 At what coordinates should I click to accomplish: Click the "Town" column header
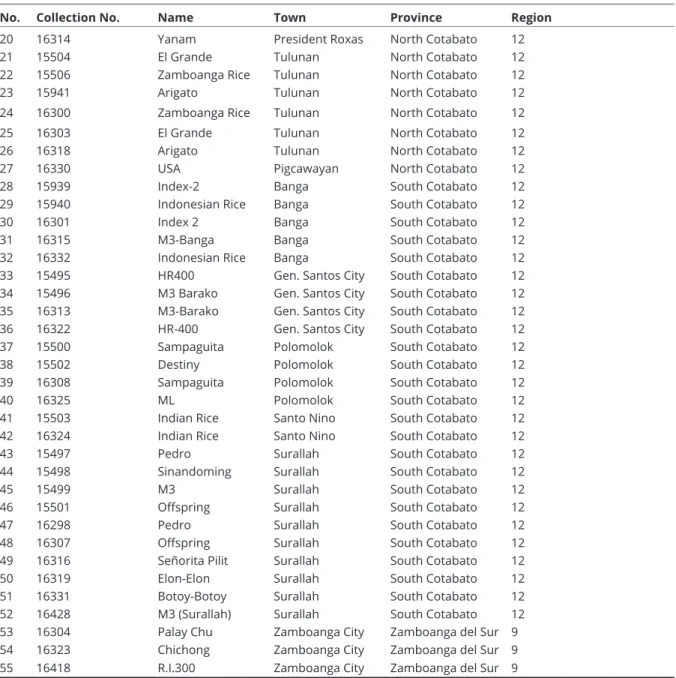click(x=290, y=17)
